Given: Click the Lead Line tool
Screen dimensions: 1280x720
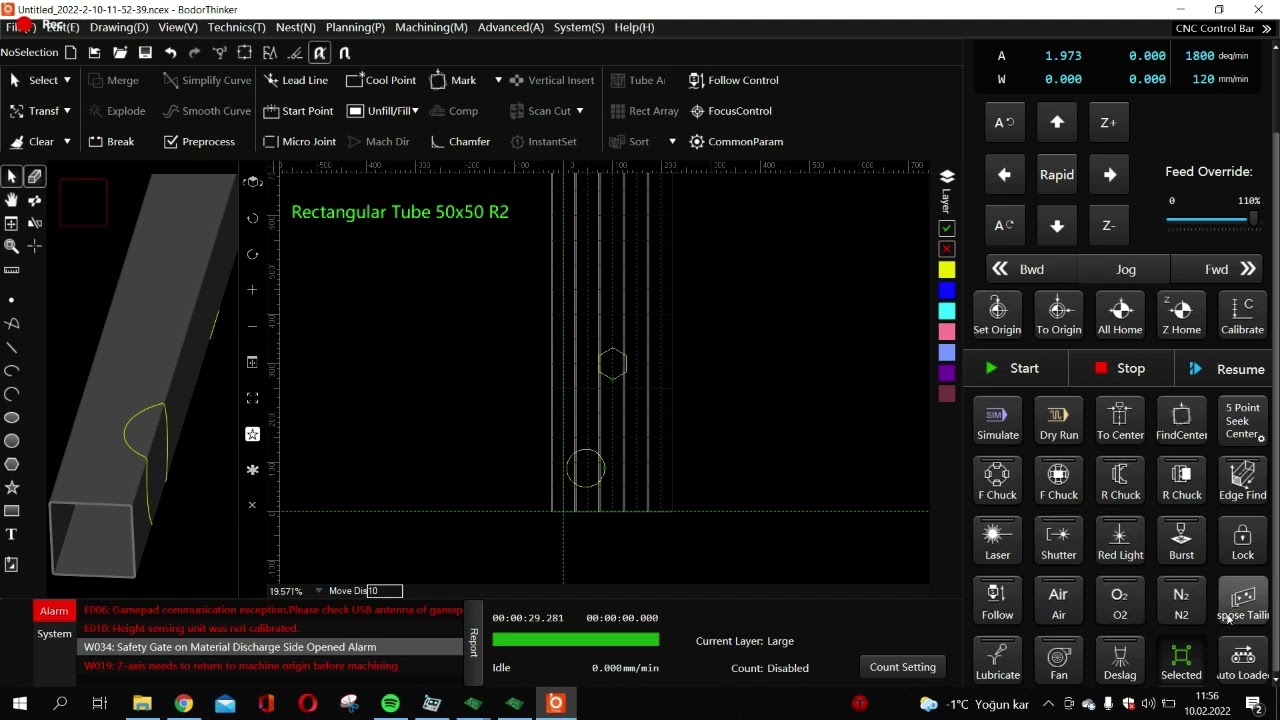Looking at the screenshot, I should tap(297, 80).
